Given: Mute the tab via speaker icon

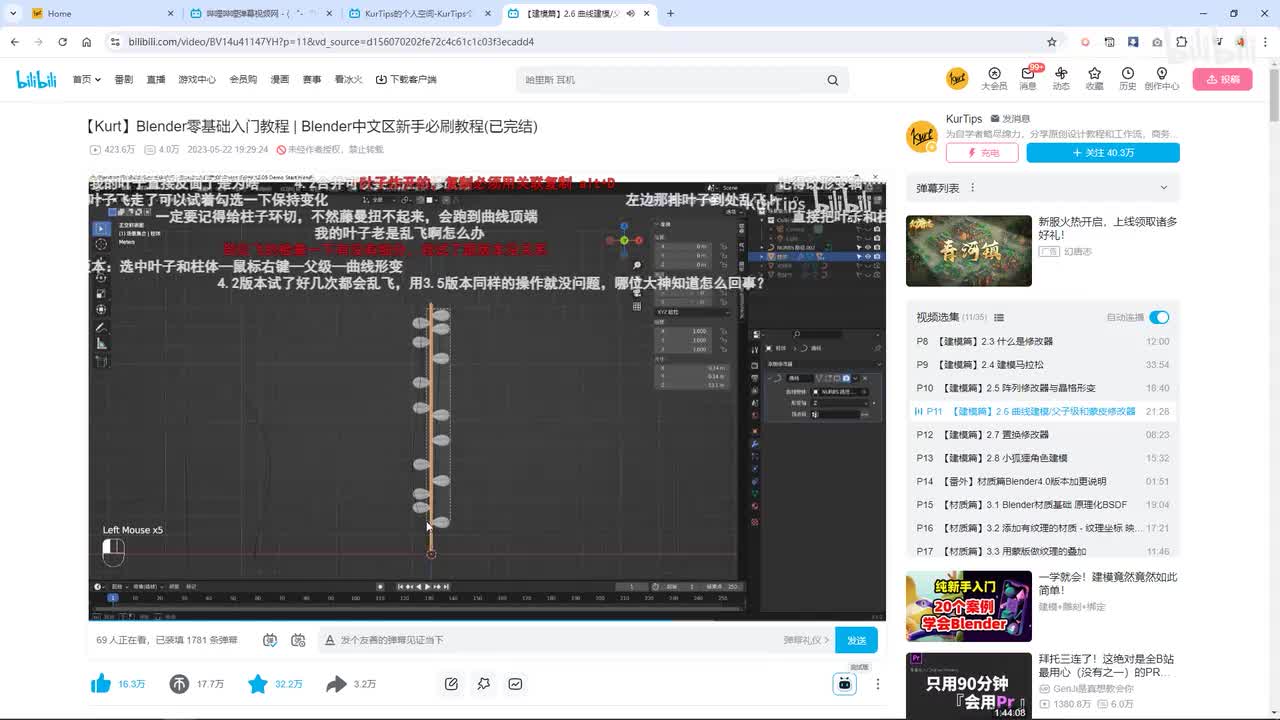Looking at the screenshot, I should tap(630, 14).
